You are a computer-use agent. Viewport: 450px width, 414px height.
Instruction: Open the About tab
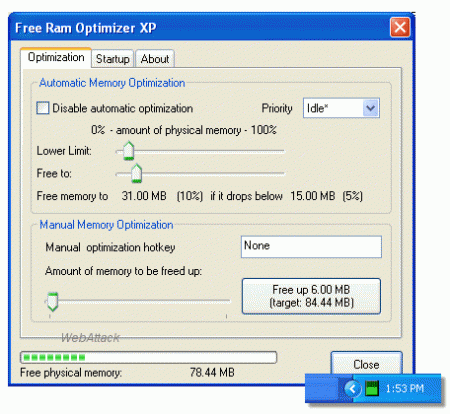click(155, 59)
